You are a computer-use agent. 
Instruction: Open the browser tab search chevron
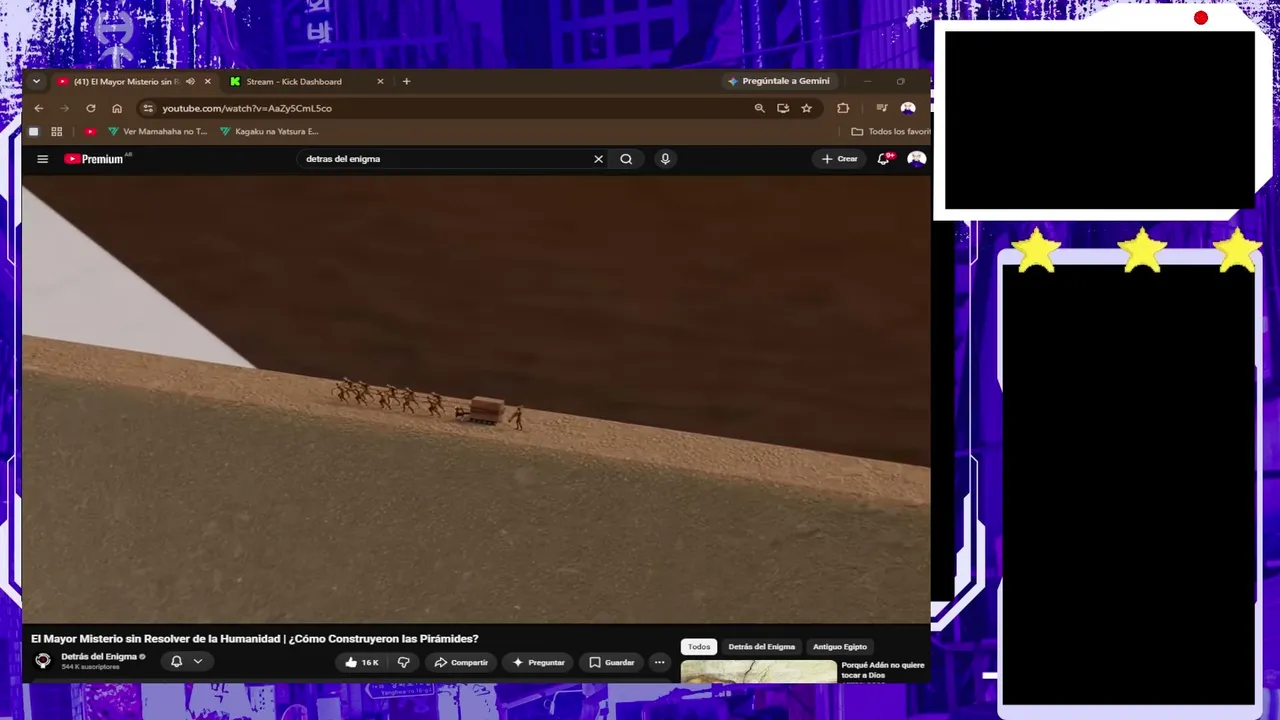click(36, 81)
